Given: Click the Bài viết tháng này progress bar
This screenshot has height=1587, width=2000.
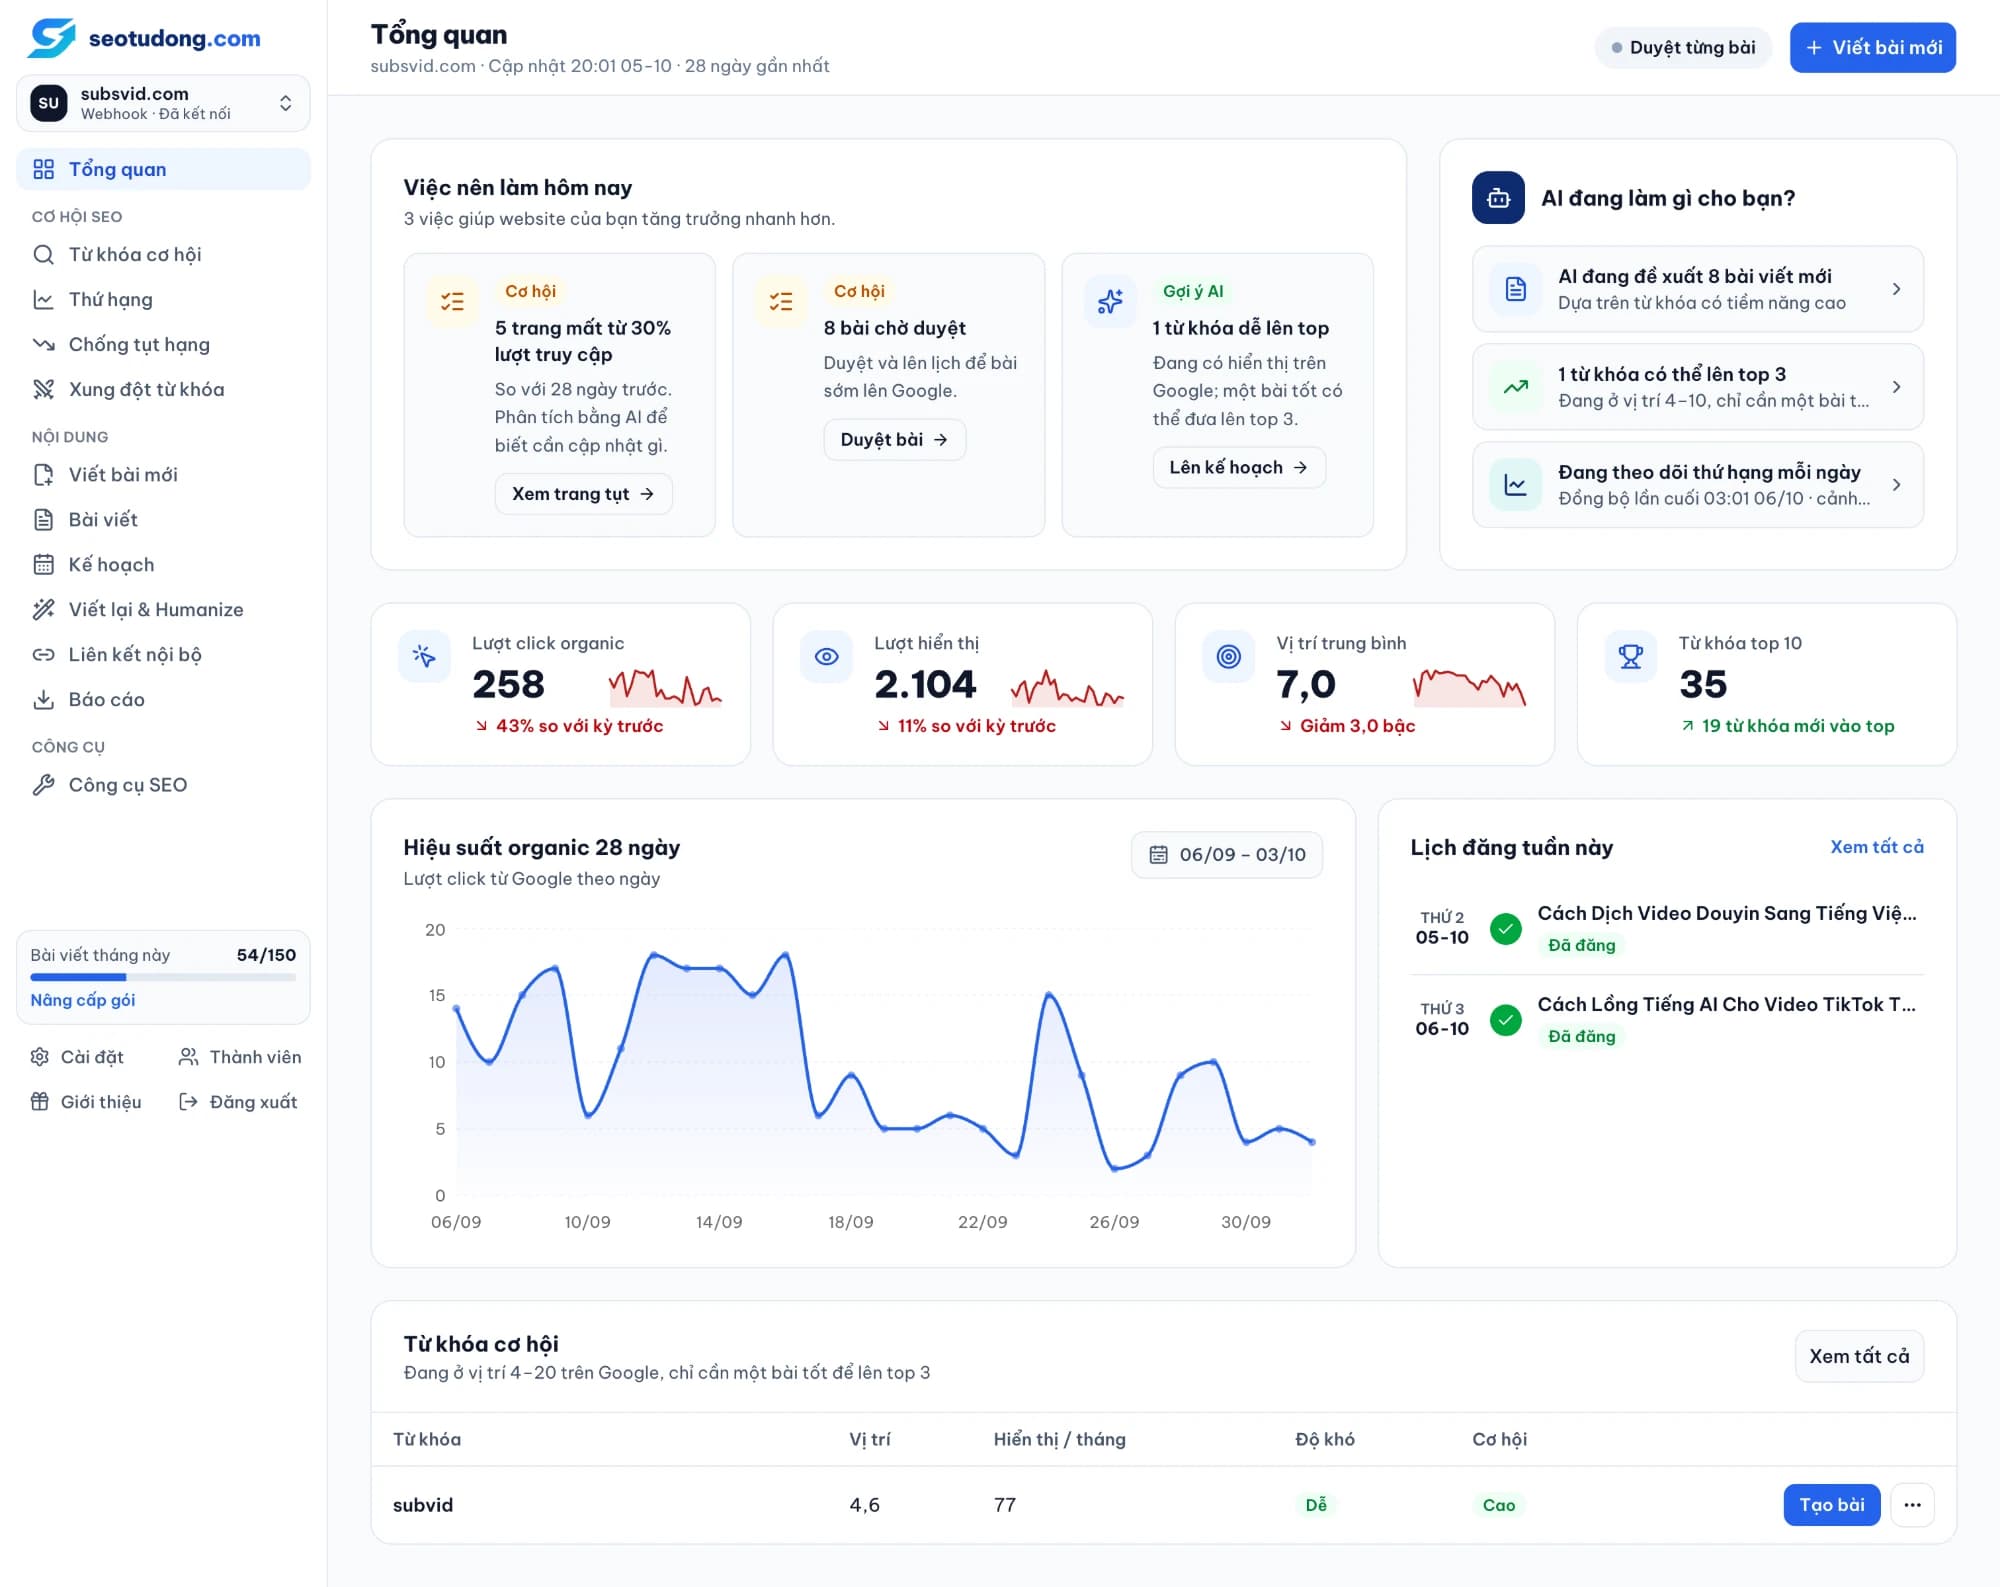Looking at the screenshot, I should (163, 977).
